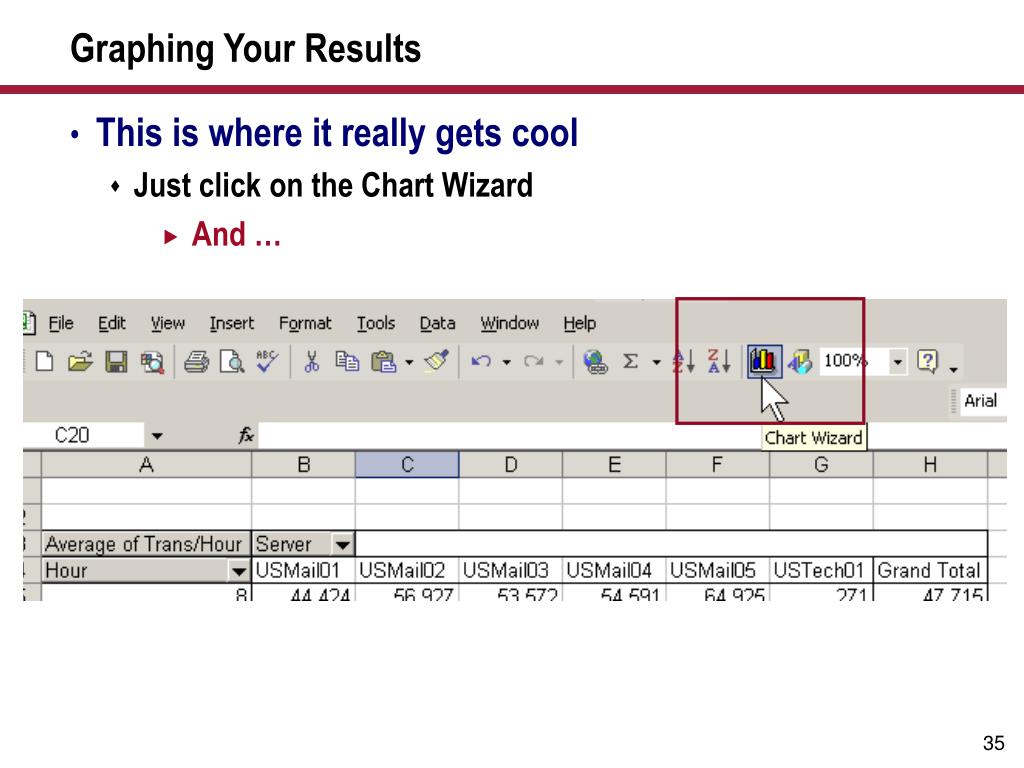Click the Name Box showing C20
Screen dimensions: 1024x768
pyautogui.click(x=84, y=435)
